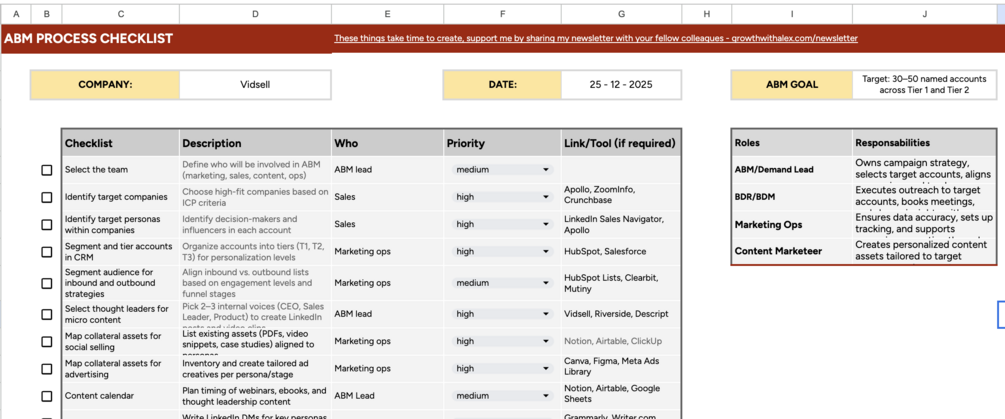Click the Canva, Figma, Meta Ads Library cell
The height and width of the screenshot is (419, 1005).
[621, 368]
